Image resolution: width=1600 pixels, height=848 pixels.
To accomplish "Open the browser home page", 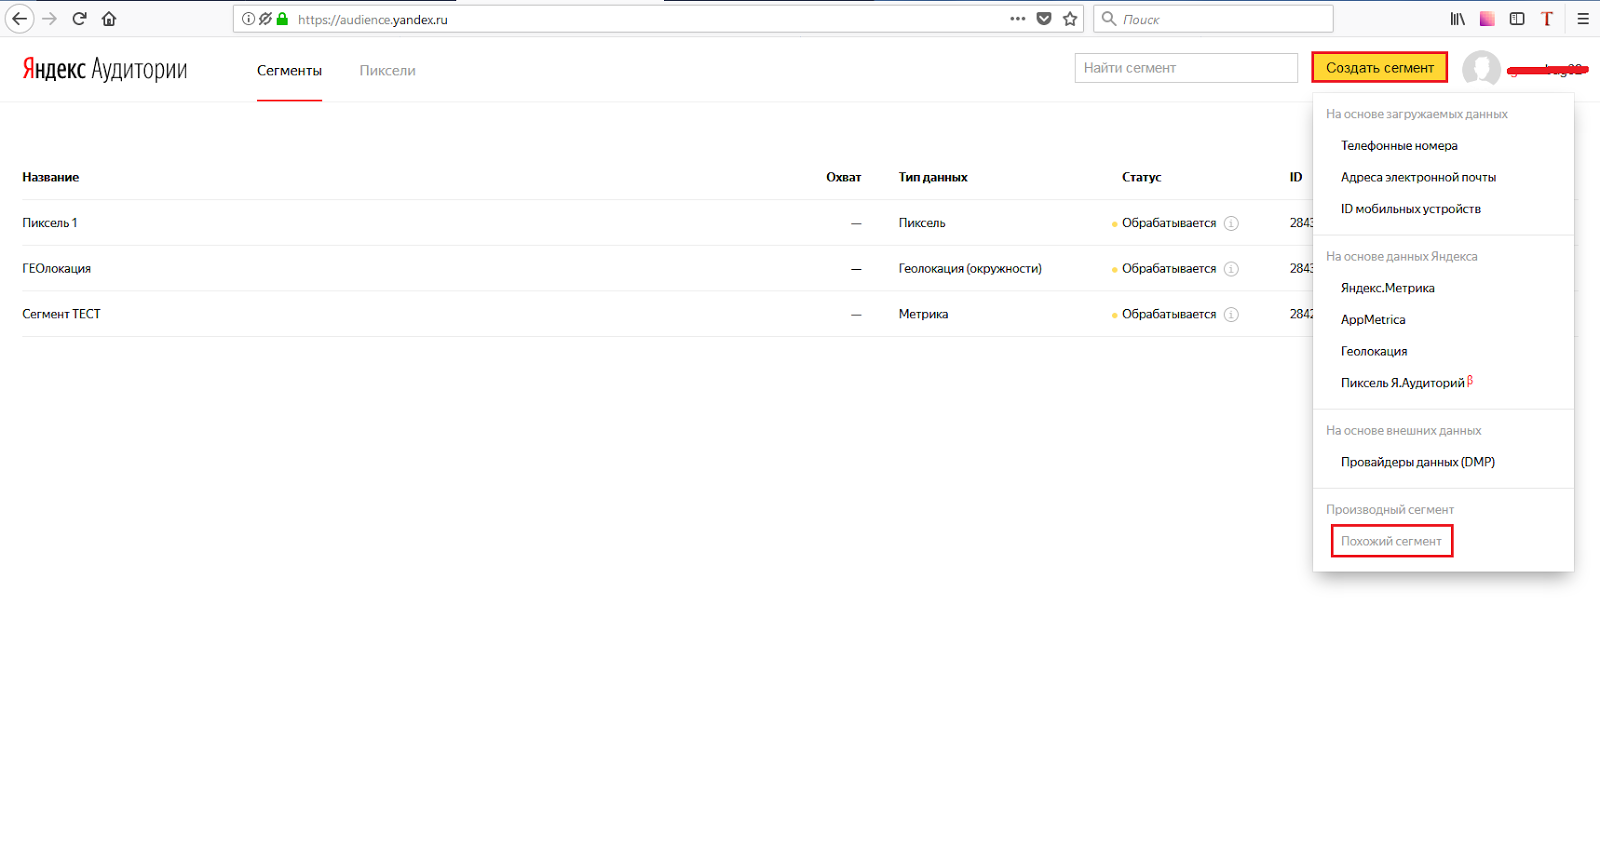I will [x=109, y=19].
